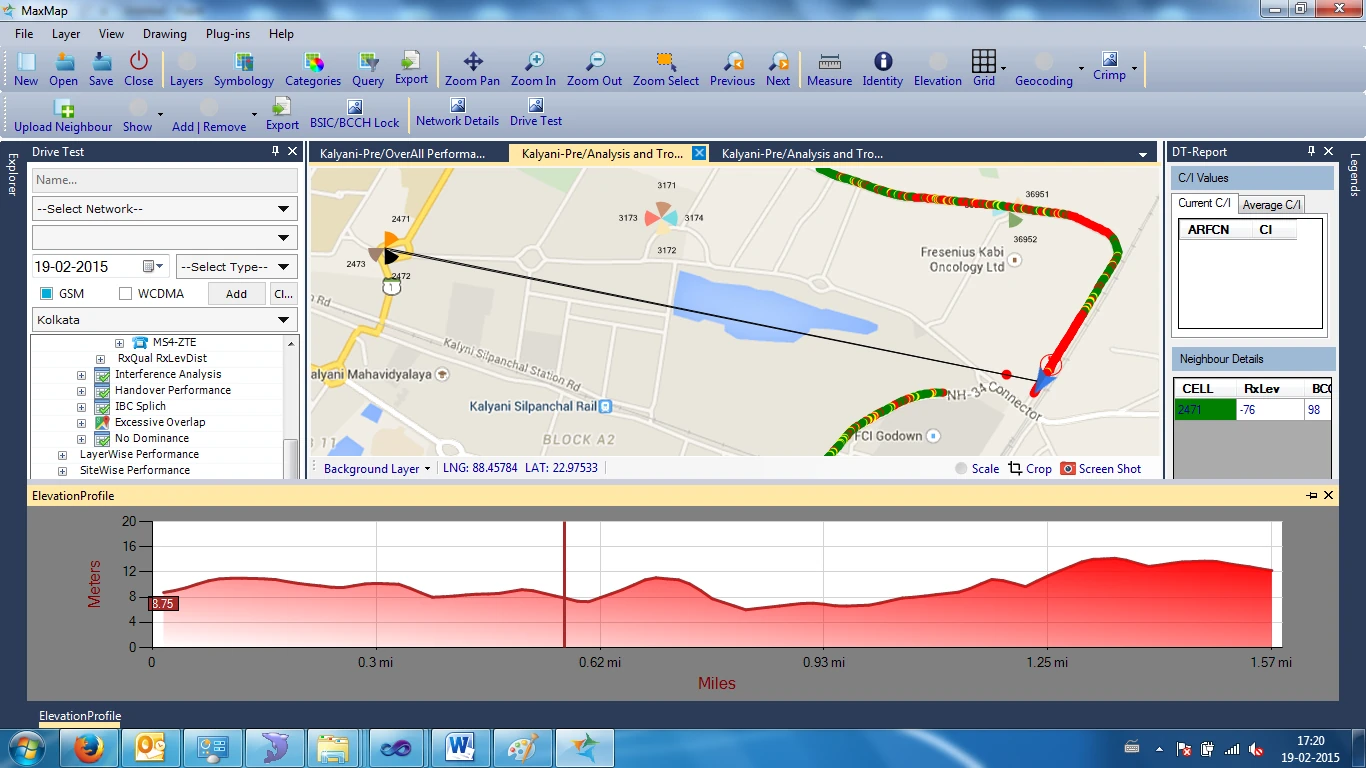Click the Identity info tool
1366x768 pixels.
(x=882, y=69)
